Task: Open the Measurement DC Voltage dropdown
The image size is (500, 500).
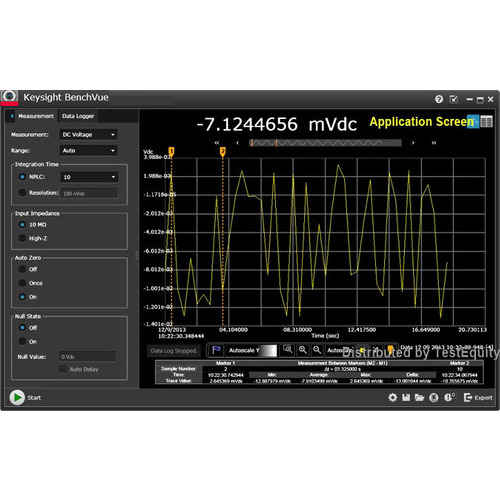Action: coord(89,135)
